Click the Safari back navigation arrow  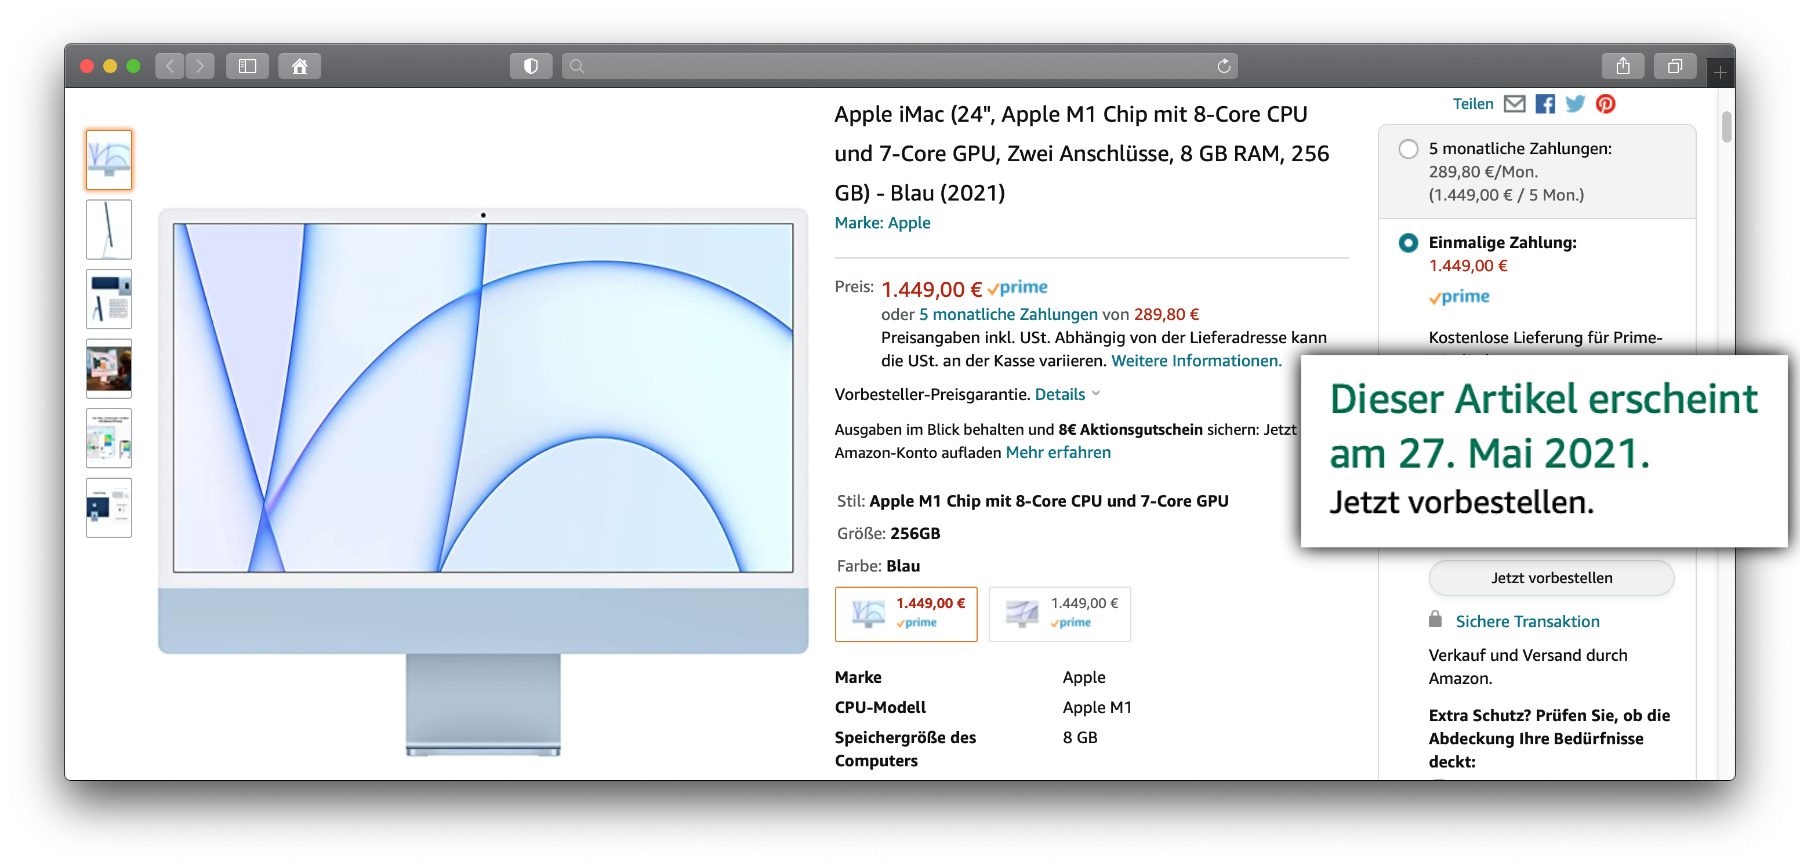tap(170, 66)
